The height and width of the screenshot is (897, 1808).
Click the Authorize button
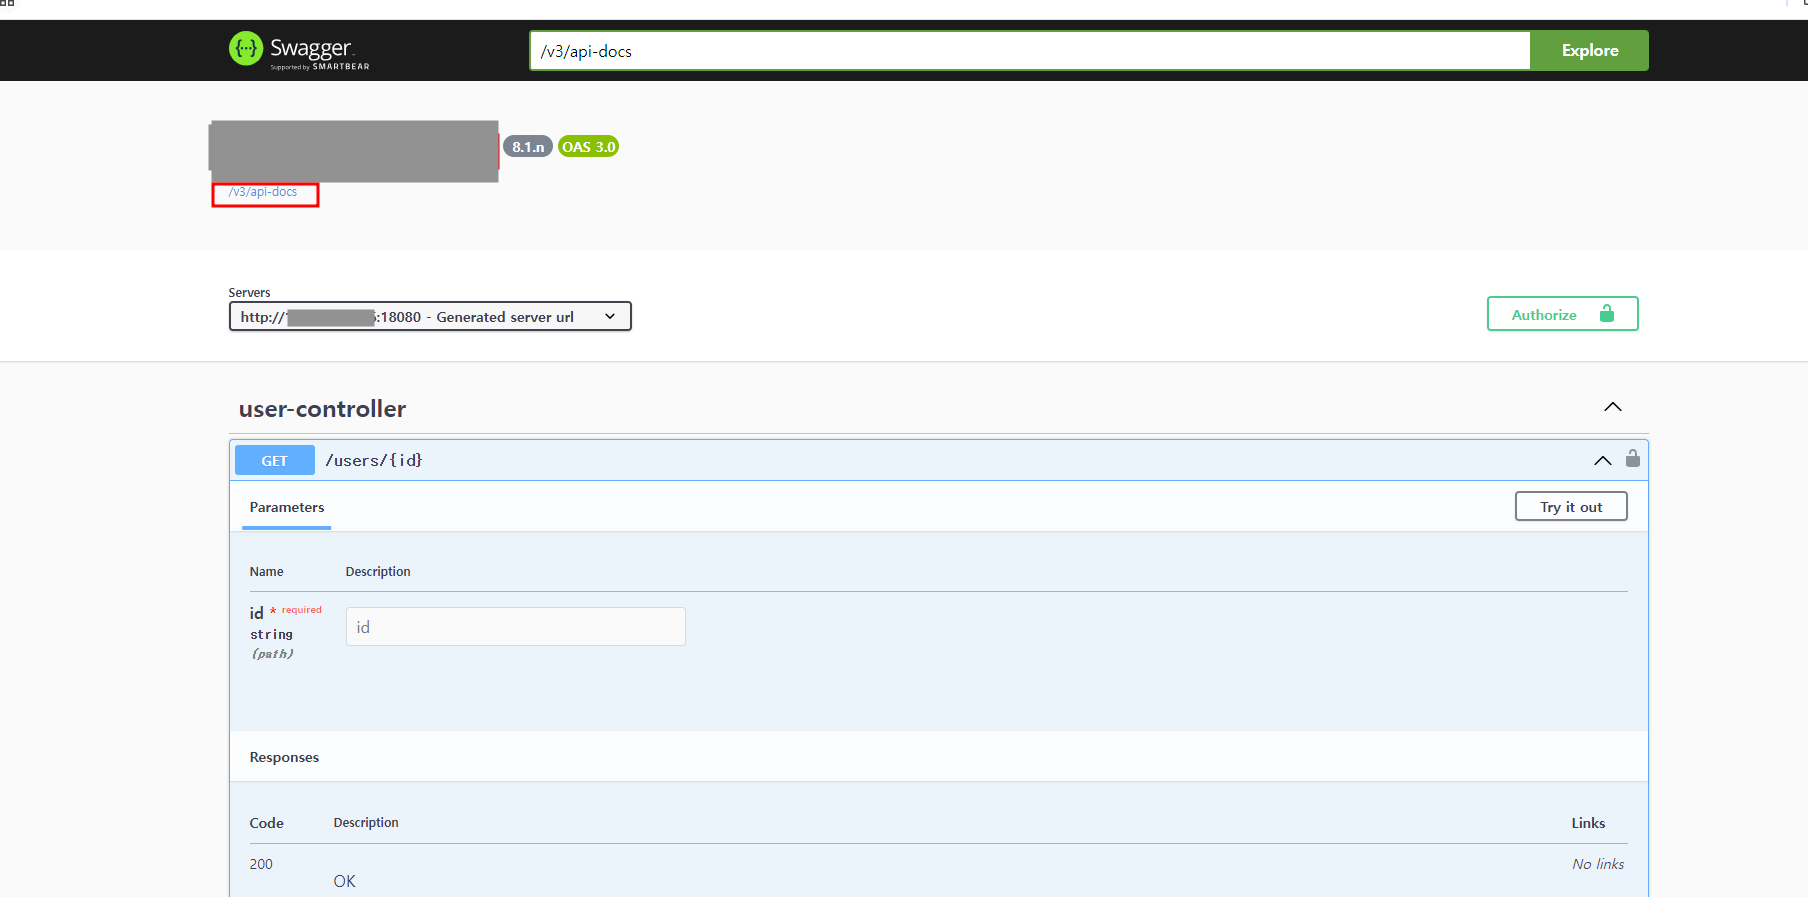coord(1562,314)
